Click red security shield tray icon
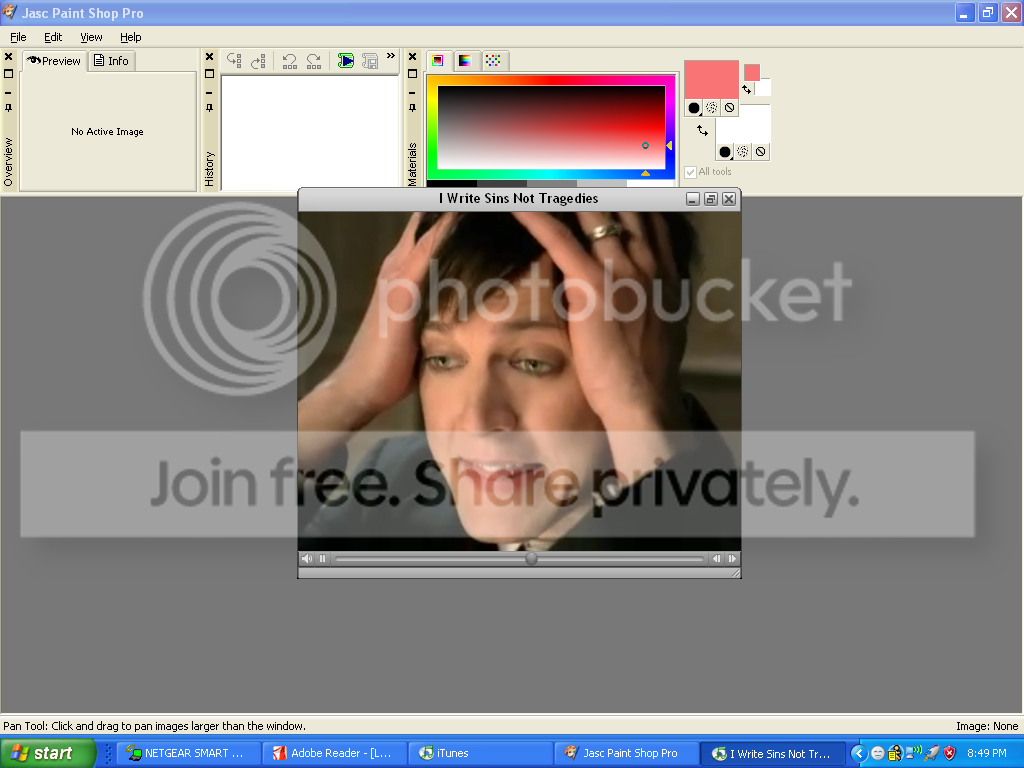Image resolution: width=1024 pixels, height=768 pixels. click(950, 753)
